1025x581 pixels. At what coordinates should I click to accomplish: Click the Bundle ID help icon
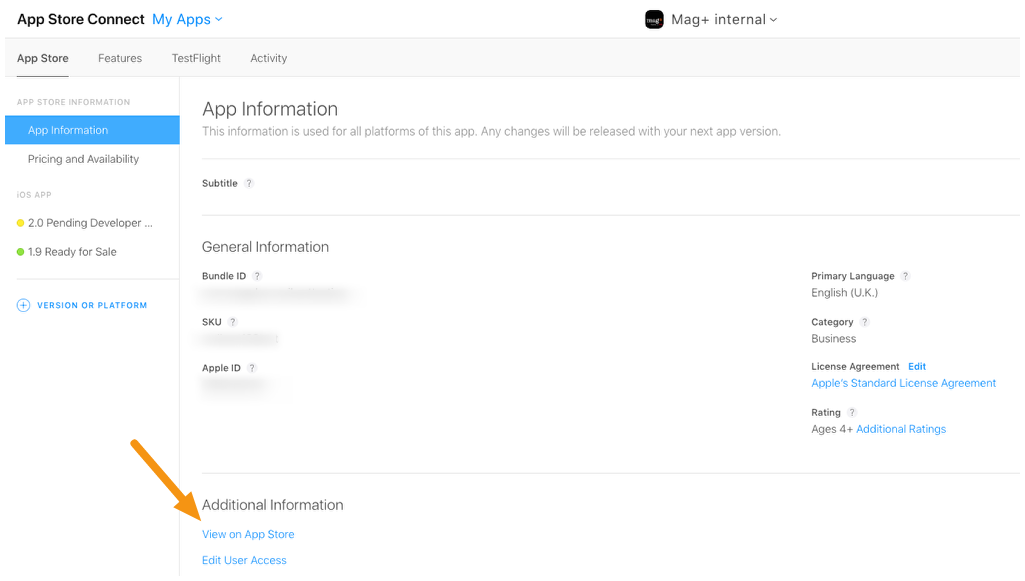point(257,276)
